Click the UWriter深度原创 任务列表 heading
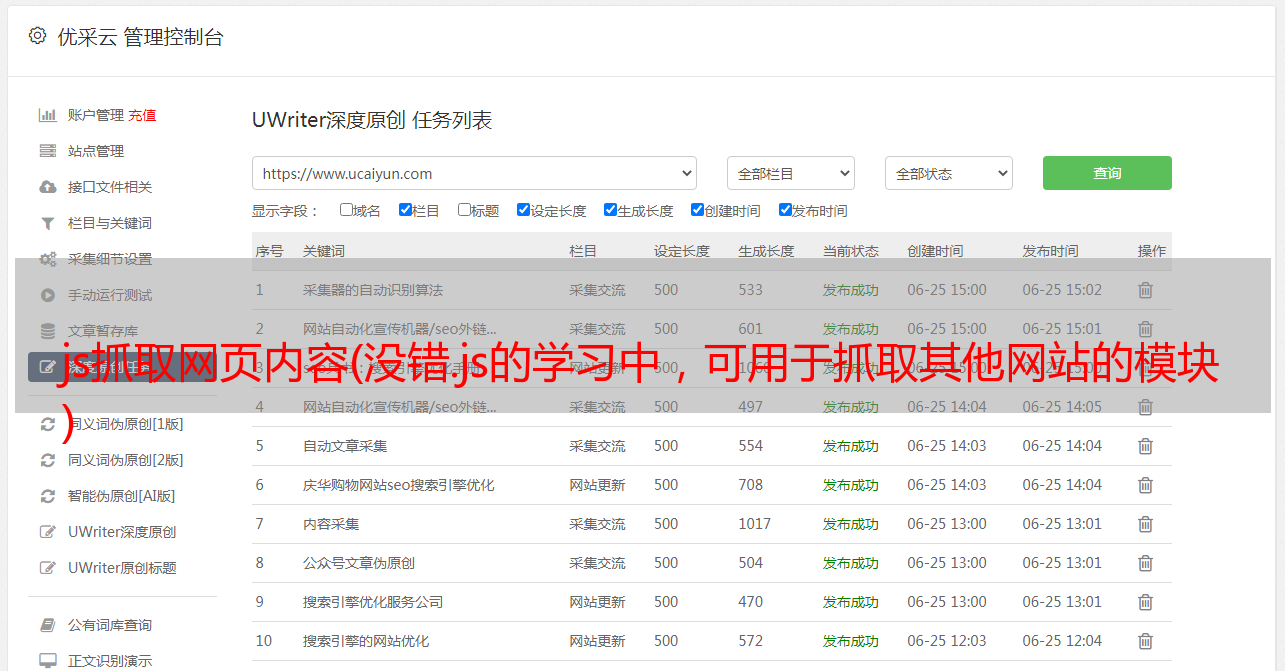The image size is (1285, 671). pyautogui.click(x=372, y=121)
